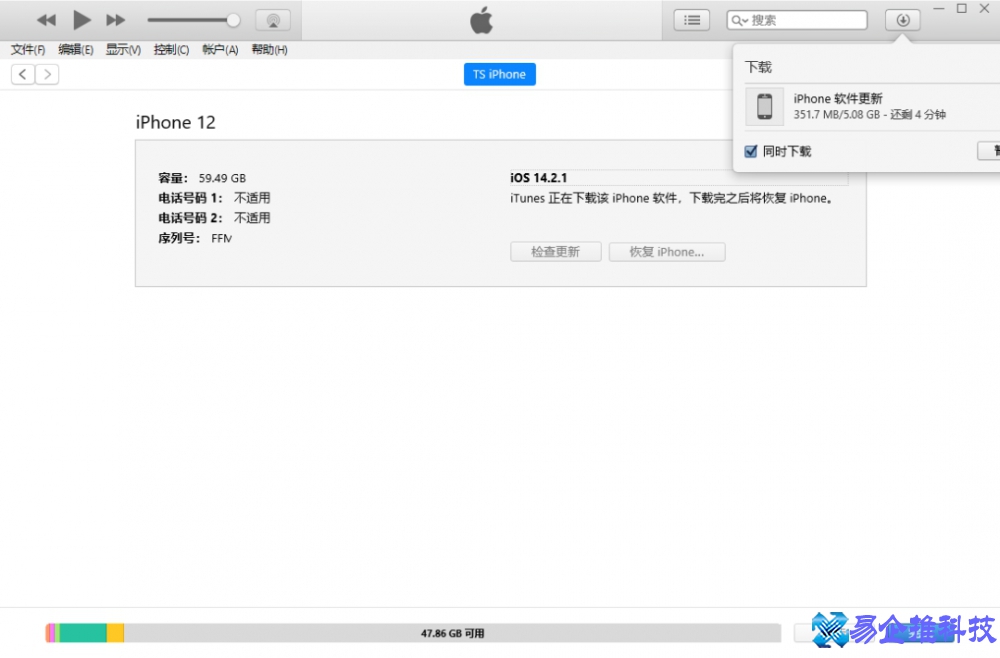Click the iPhone device icon in downloads list

[765, 106]
